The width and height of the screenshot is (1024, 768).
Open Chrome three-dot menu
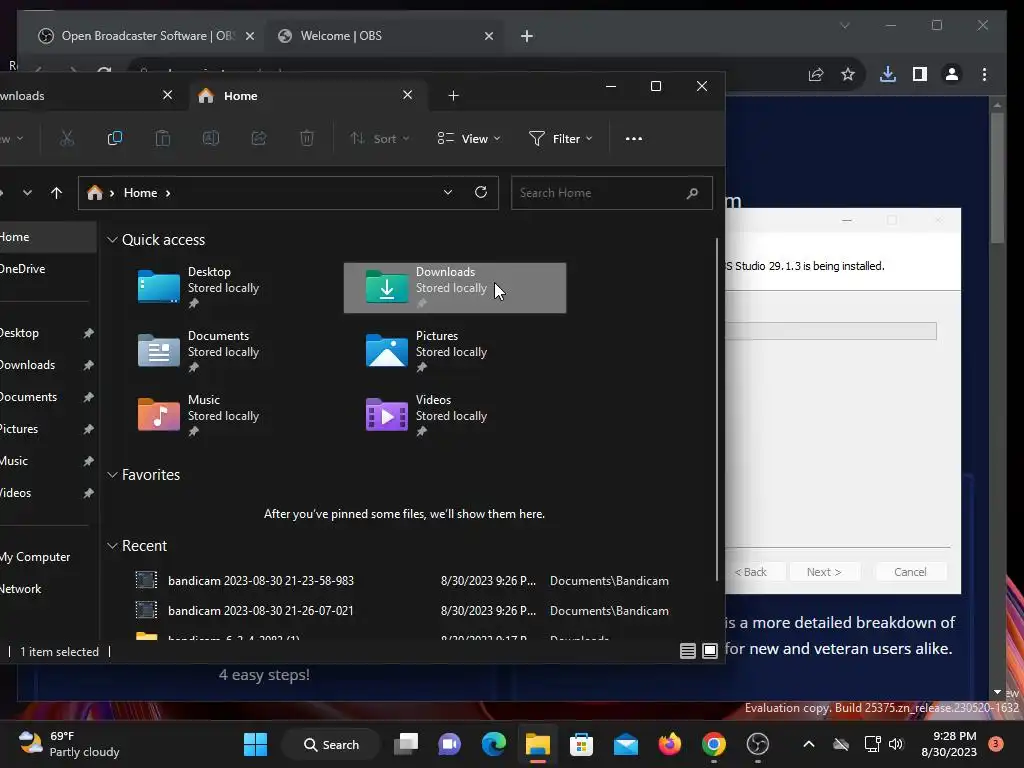tap(984, 74)
